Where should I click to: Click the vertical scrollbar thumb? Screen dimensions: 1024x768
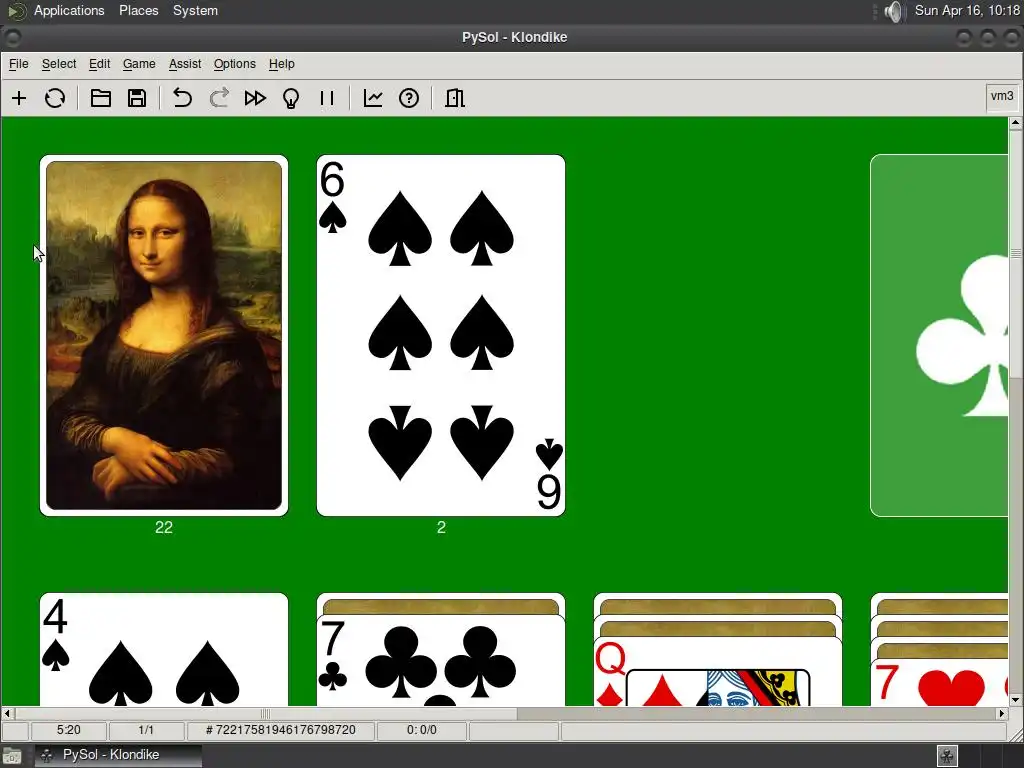pyautogui.click(x=1016, y=253)
